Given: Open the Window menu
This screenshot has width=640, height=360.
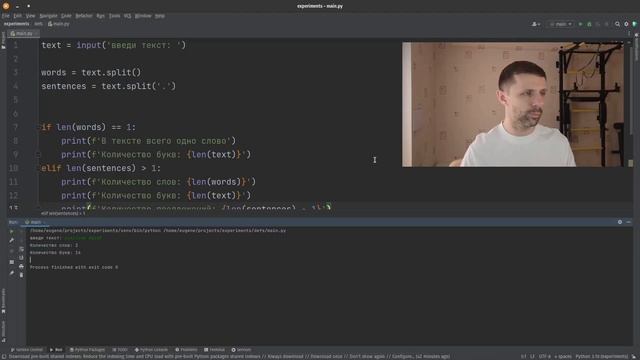Looking at the screenshot, I should pos(143,16).
